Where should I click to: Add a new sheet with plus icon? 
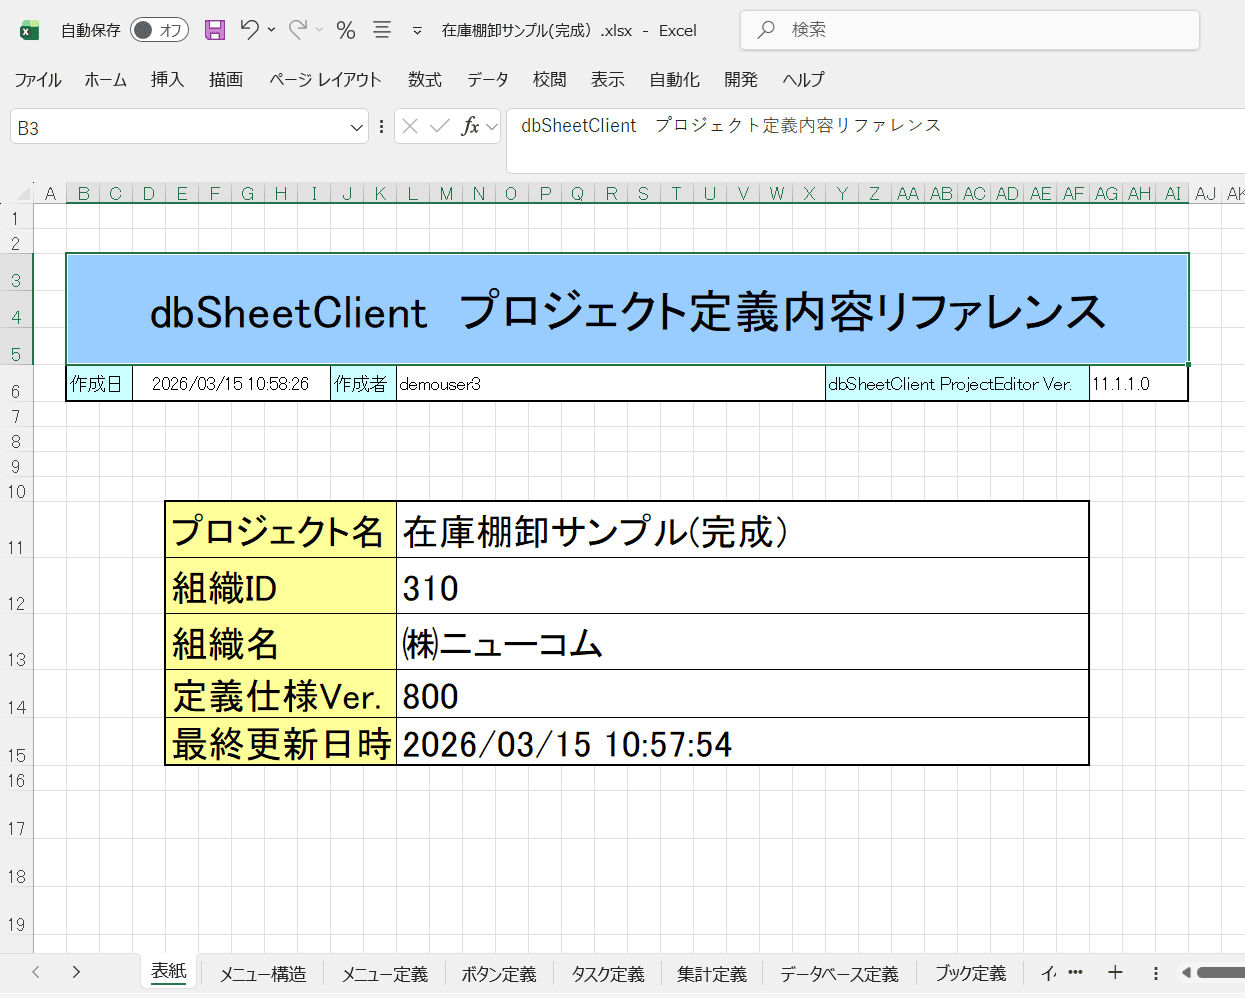[x=1115, y=972]
